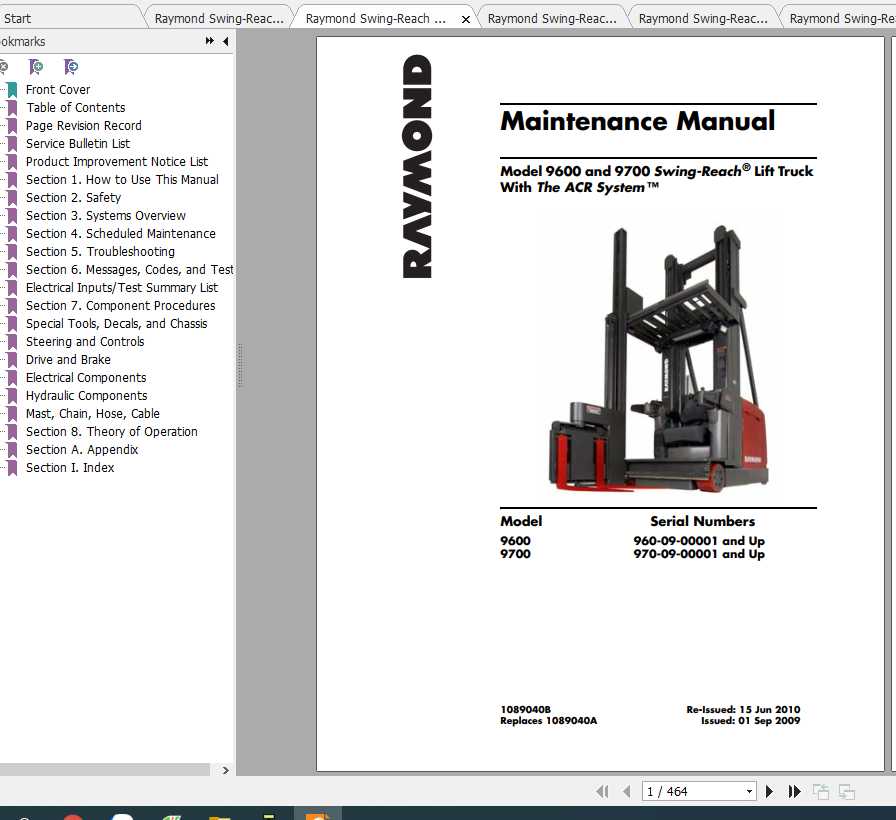Click the bookmark icon with blue arrow

pyautogui.click(x=71, y=67)
